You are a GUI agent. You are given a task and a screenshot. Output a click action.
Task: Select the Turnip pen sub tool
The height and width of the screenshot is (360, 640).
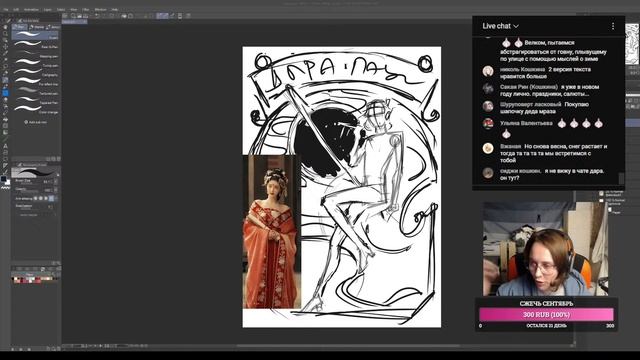click(x=35, y=63)
